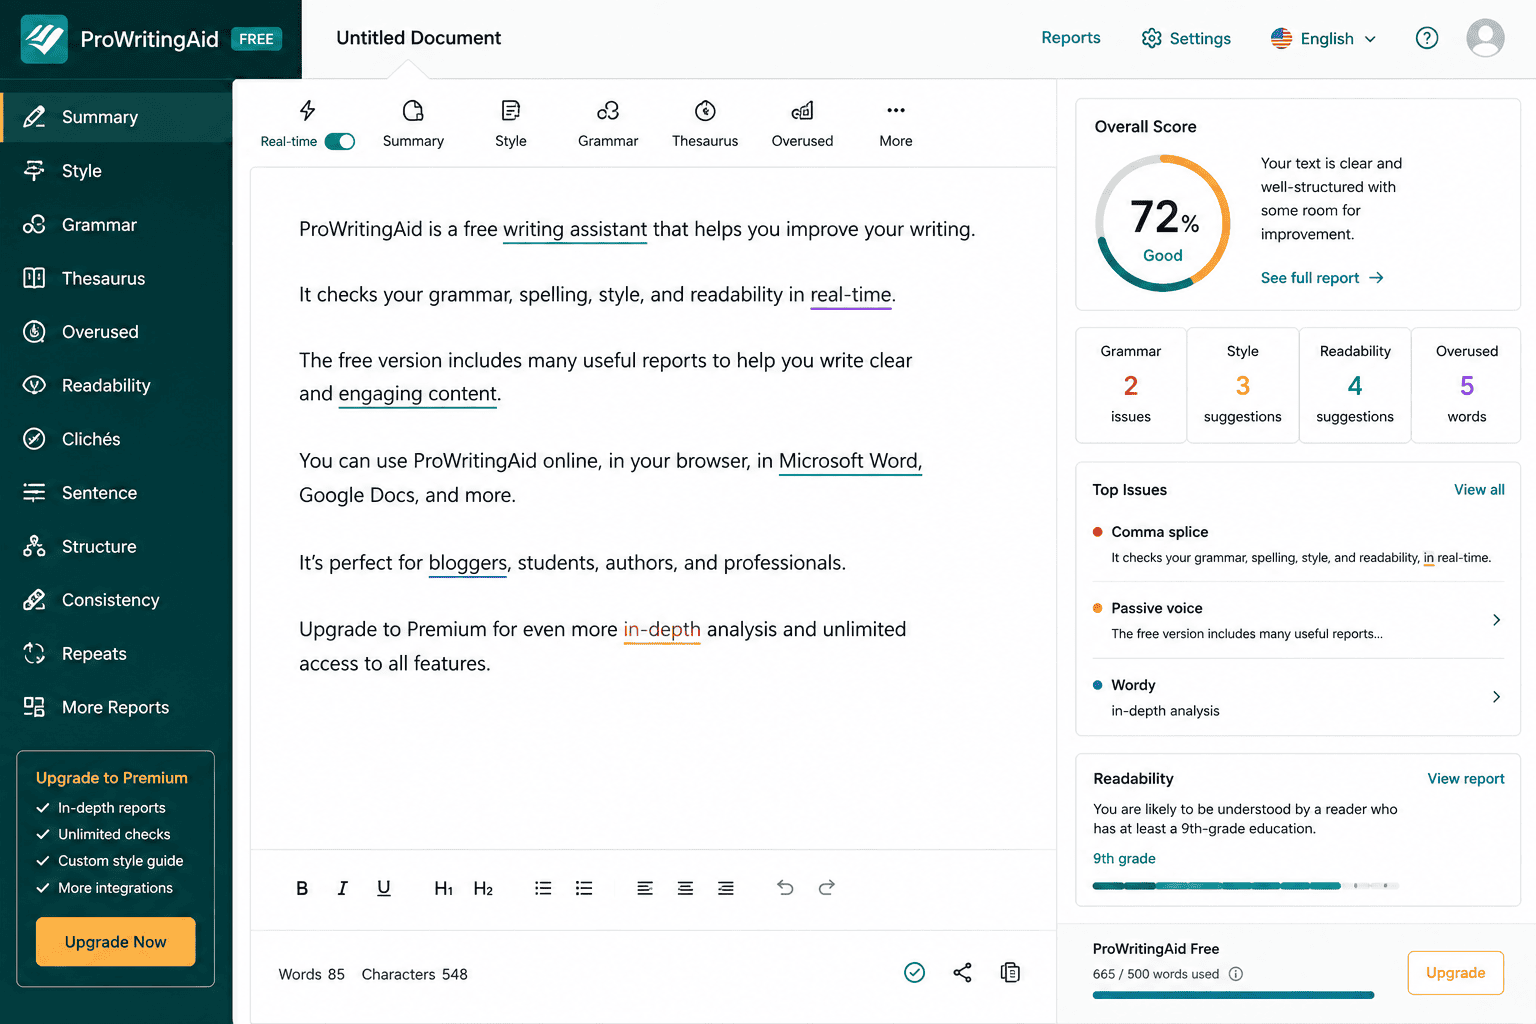Open the Clichés sidebar report
Viewport: 1536px width, 1024px height.
[117, 439]
